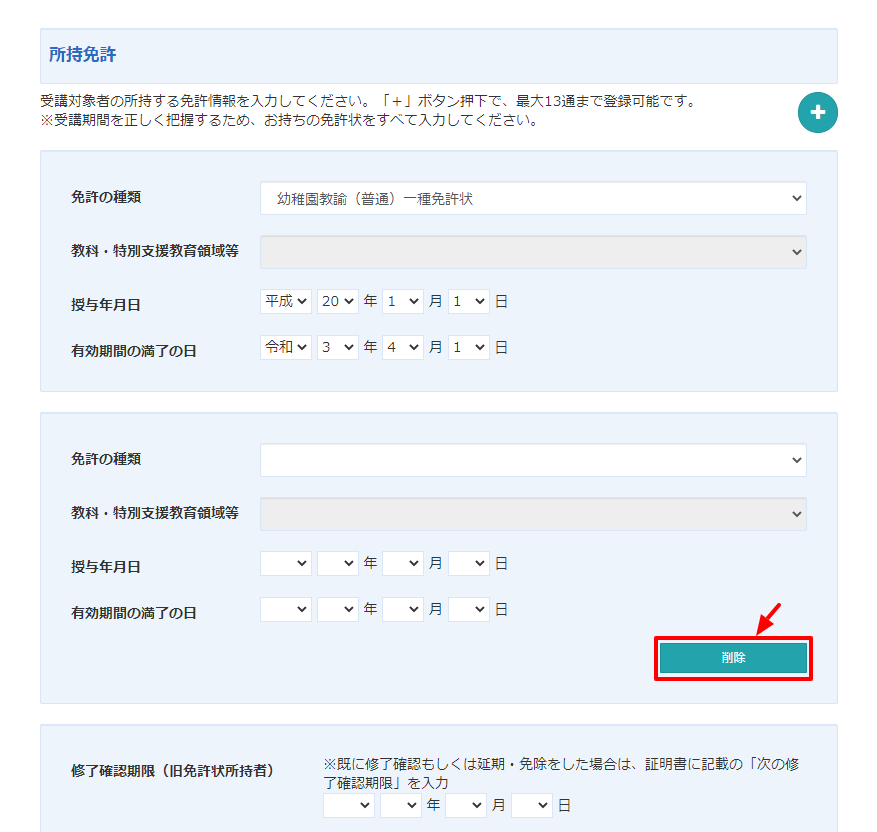
Task: Open first disabled 教科・特別支援教育領域等 dropdown
Action: [533, 252]
